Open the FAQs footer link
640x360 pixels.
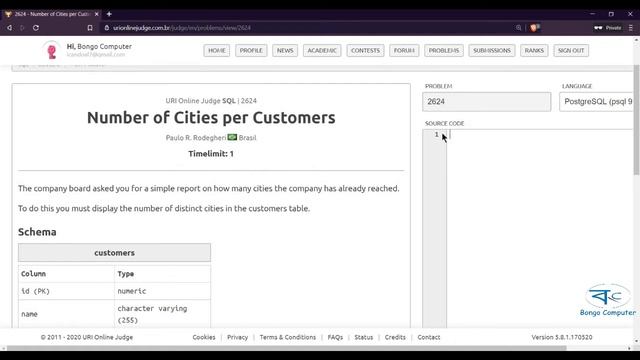coord(335,337)
